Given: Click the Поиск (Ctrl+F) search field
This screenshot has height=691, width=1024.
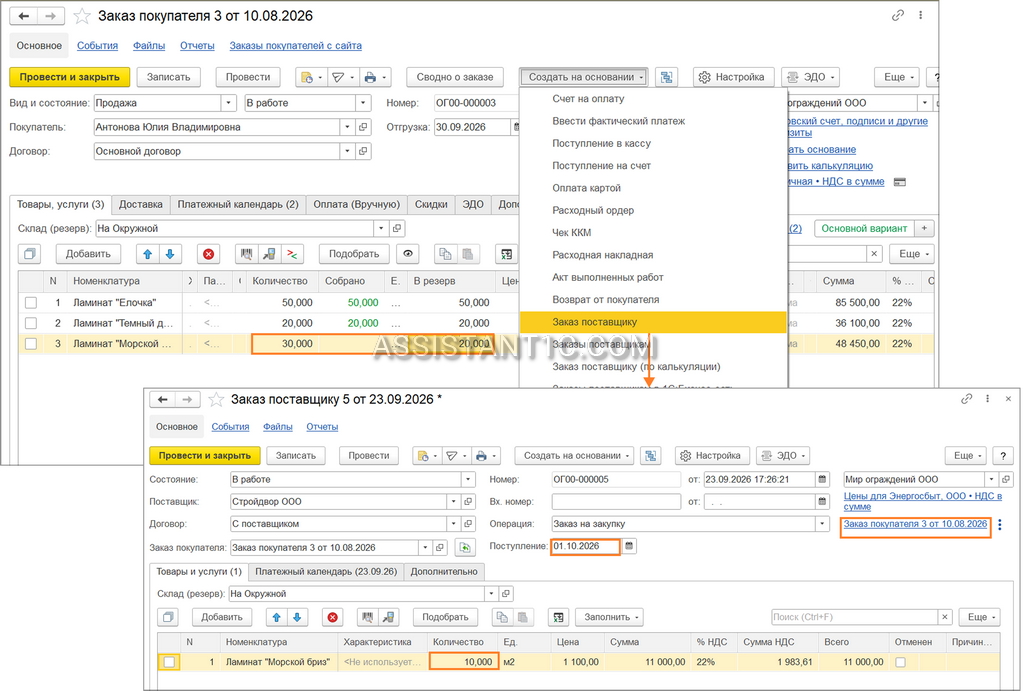Looking at the screenshot, I should tap(855, 617).
